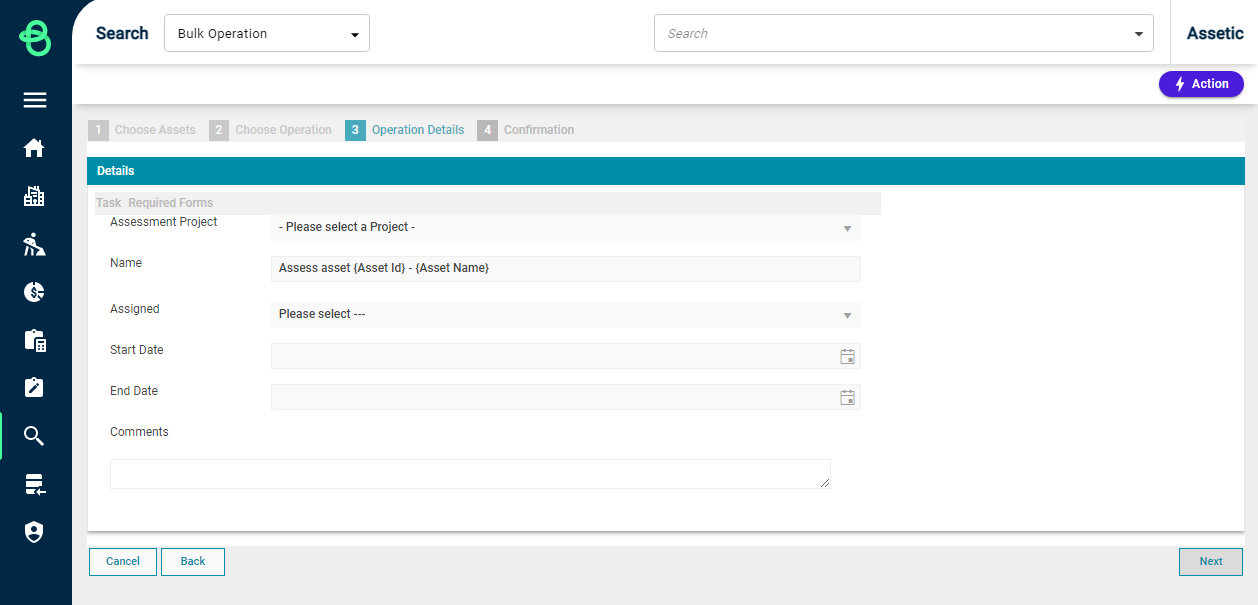Click the Assetic logo in sidebar

tap(35, 38)
